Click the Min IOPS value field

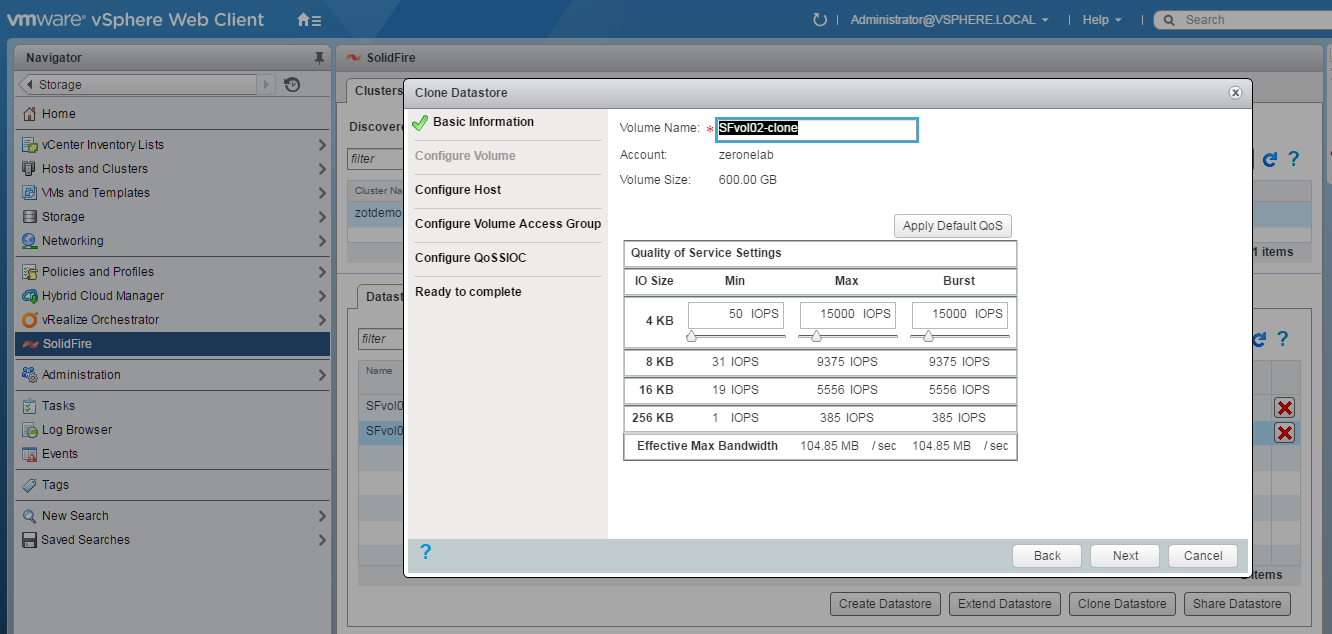point(736,314)
